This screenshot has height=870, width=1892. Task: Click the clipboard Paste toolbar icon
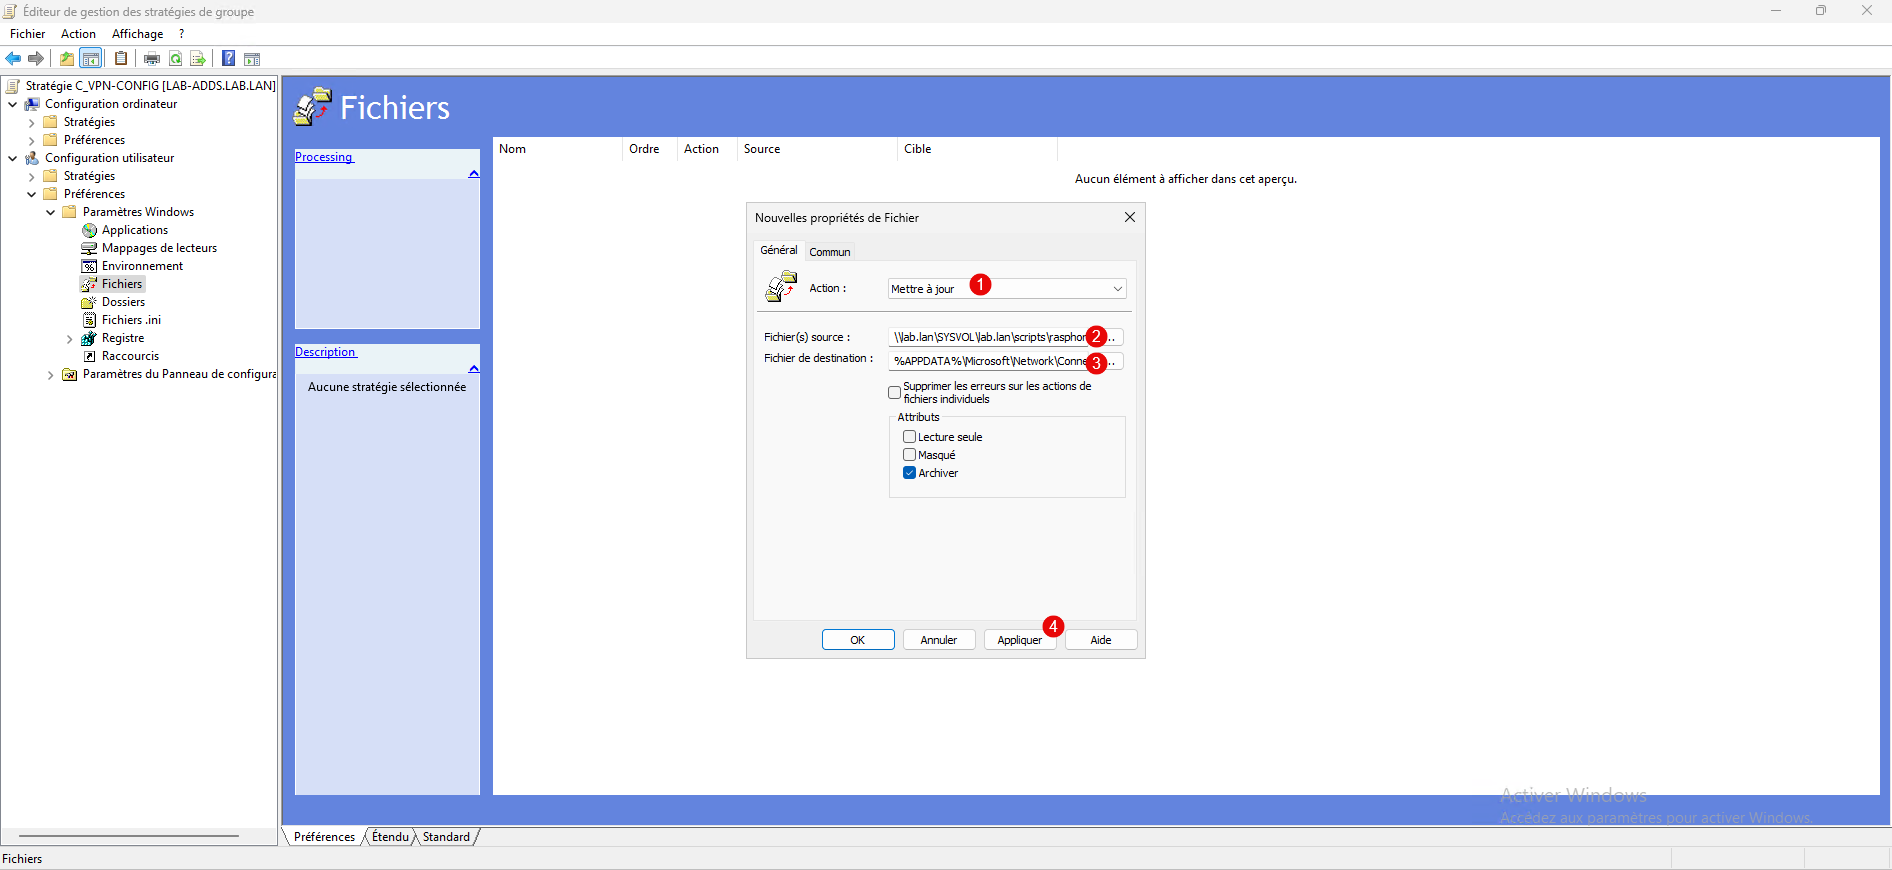[121, 59]
